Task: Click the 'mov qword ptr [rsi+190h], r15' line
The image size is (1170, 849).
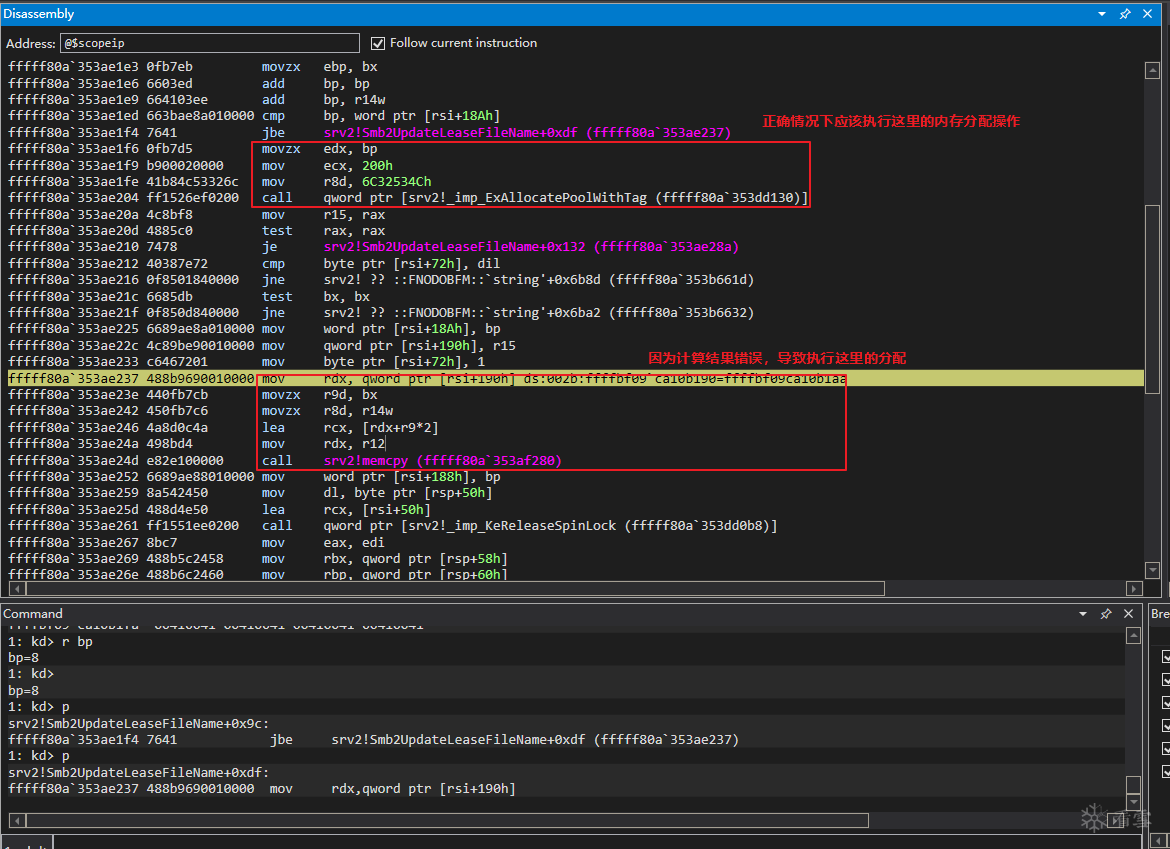Action: [x=262, y=345]
